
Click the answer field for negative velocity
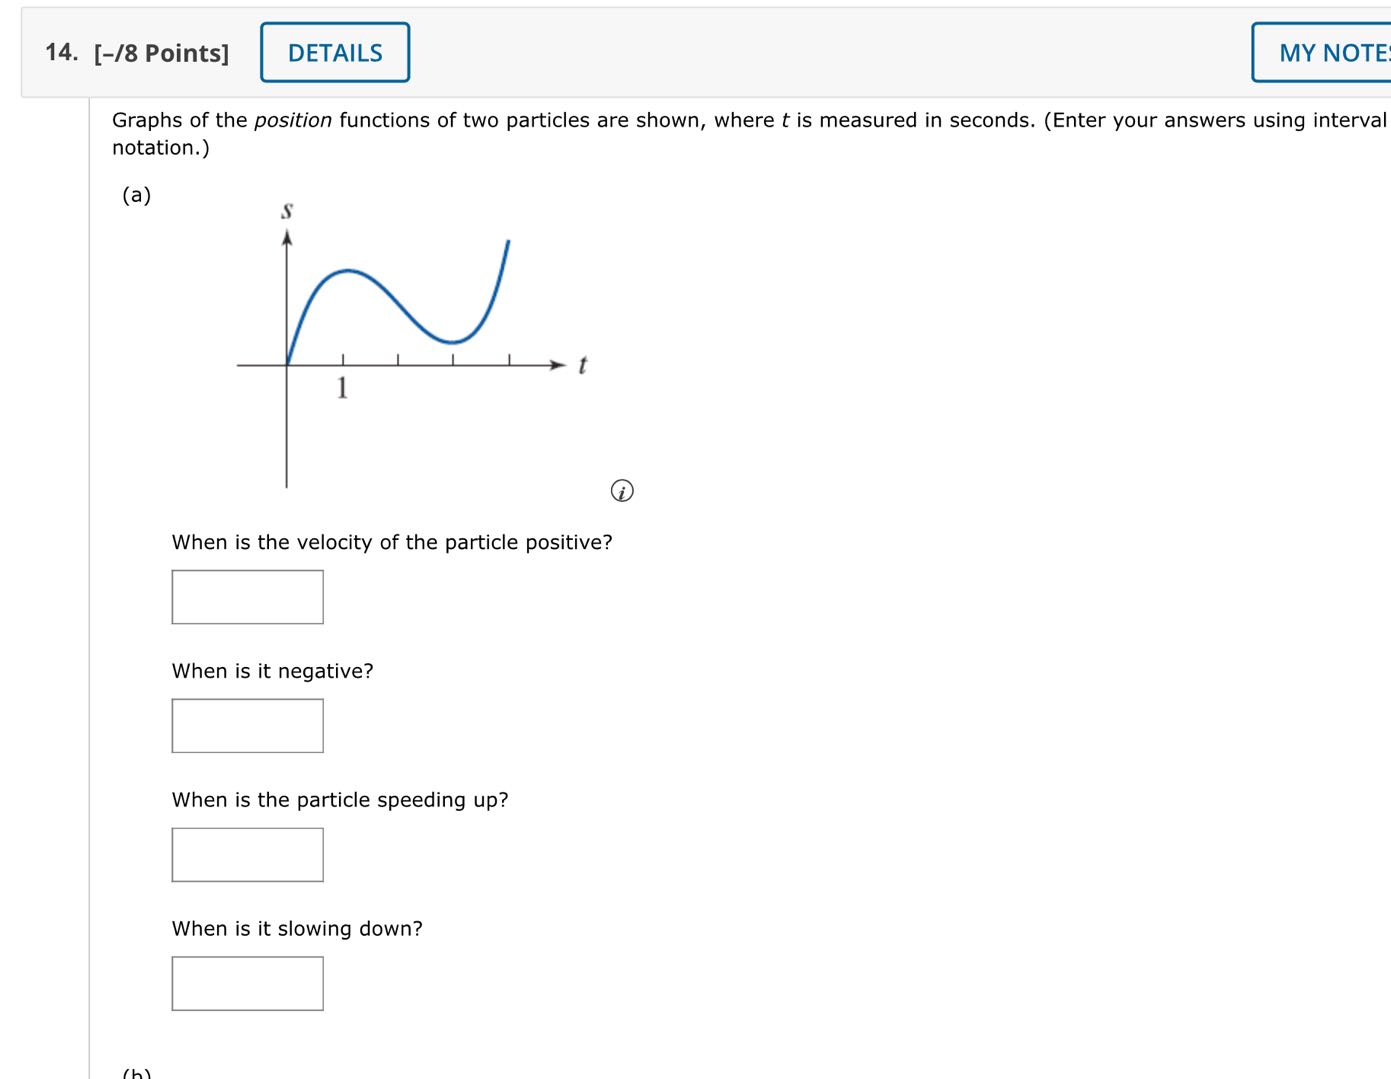[247, 726]
